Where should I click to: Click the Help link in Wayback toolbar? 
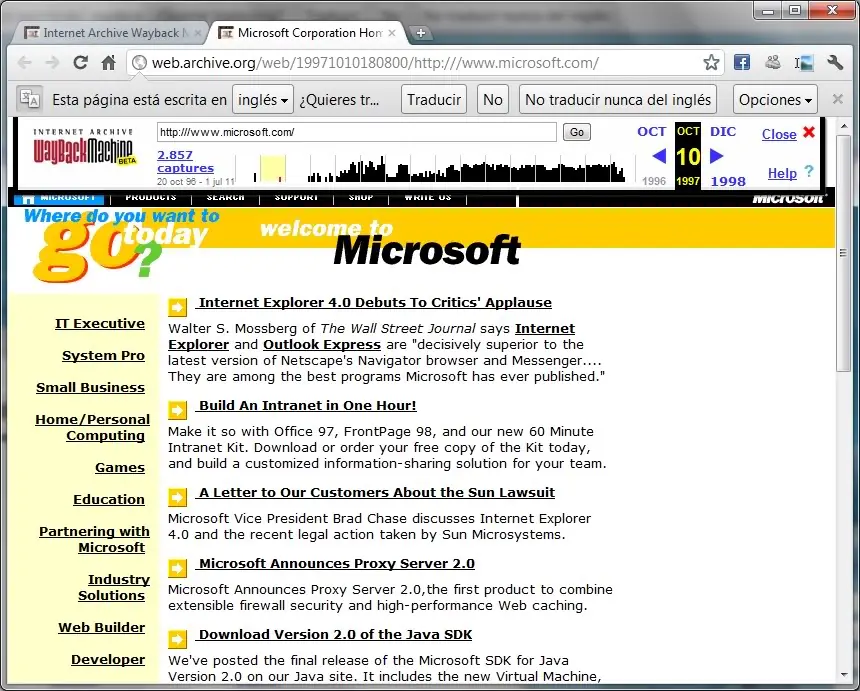782,173
